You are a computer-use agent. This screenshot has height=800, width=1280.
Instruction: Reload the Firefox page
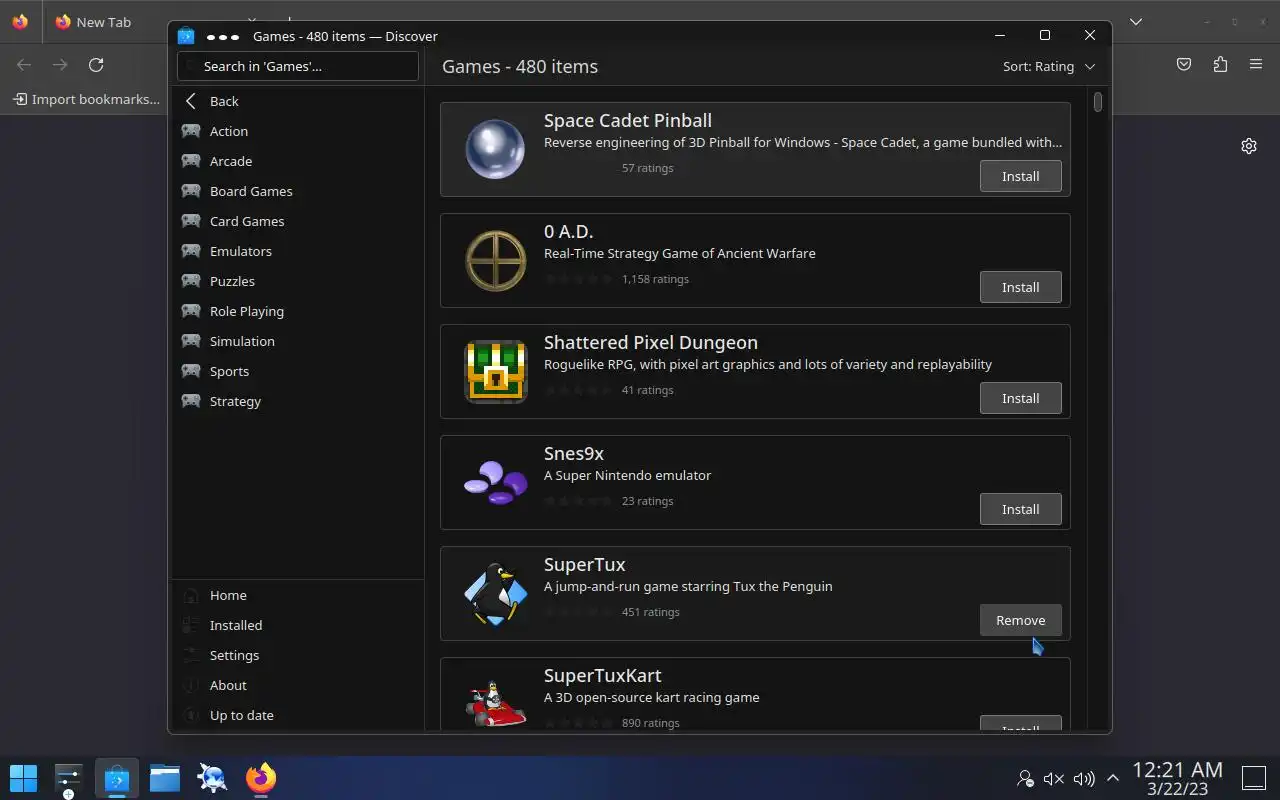pyautogui.click(x=96, y=65)
